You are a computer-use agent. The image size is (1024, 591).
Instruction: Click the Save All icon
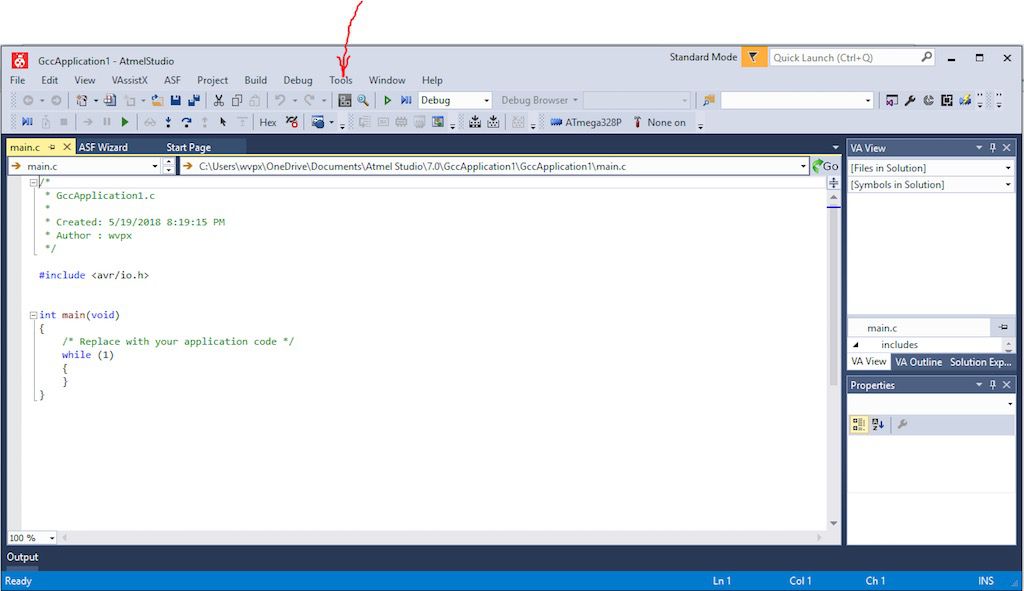(194, 101)
